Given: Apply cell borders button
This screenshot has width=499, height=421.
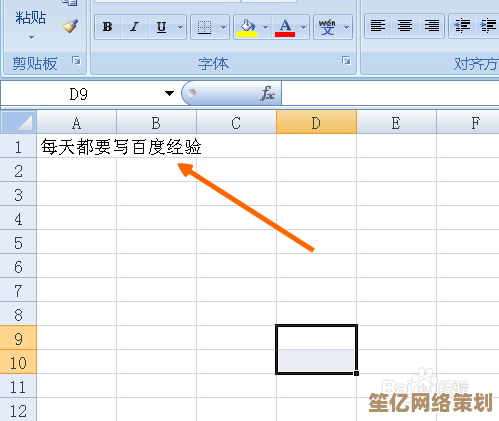Looking at the screenshot, I should pos(204,27).
